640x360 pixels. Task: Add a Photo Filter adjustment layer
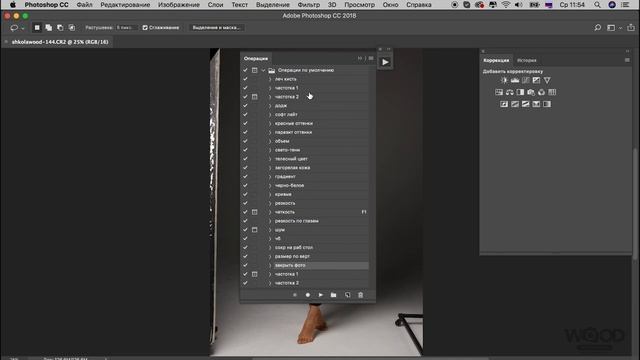(531, 92)
